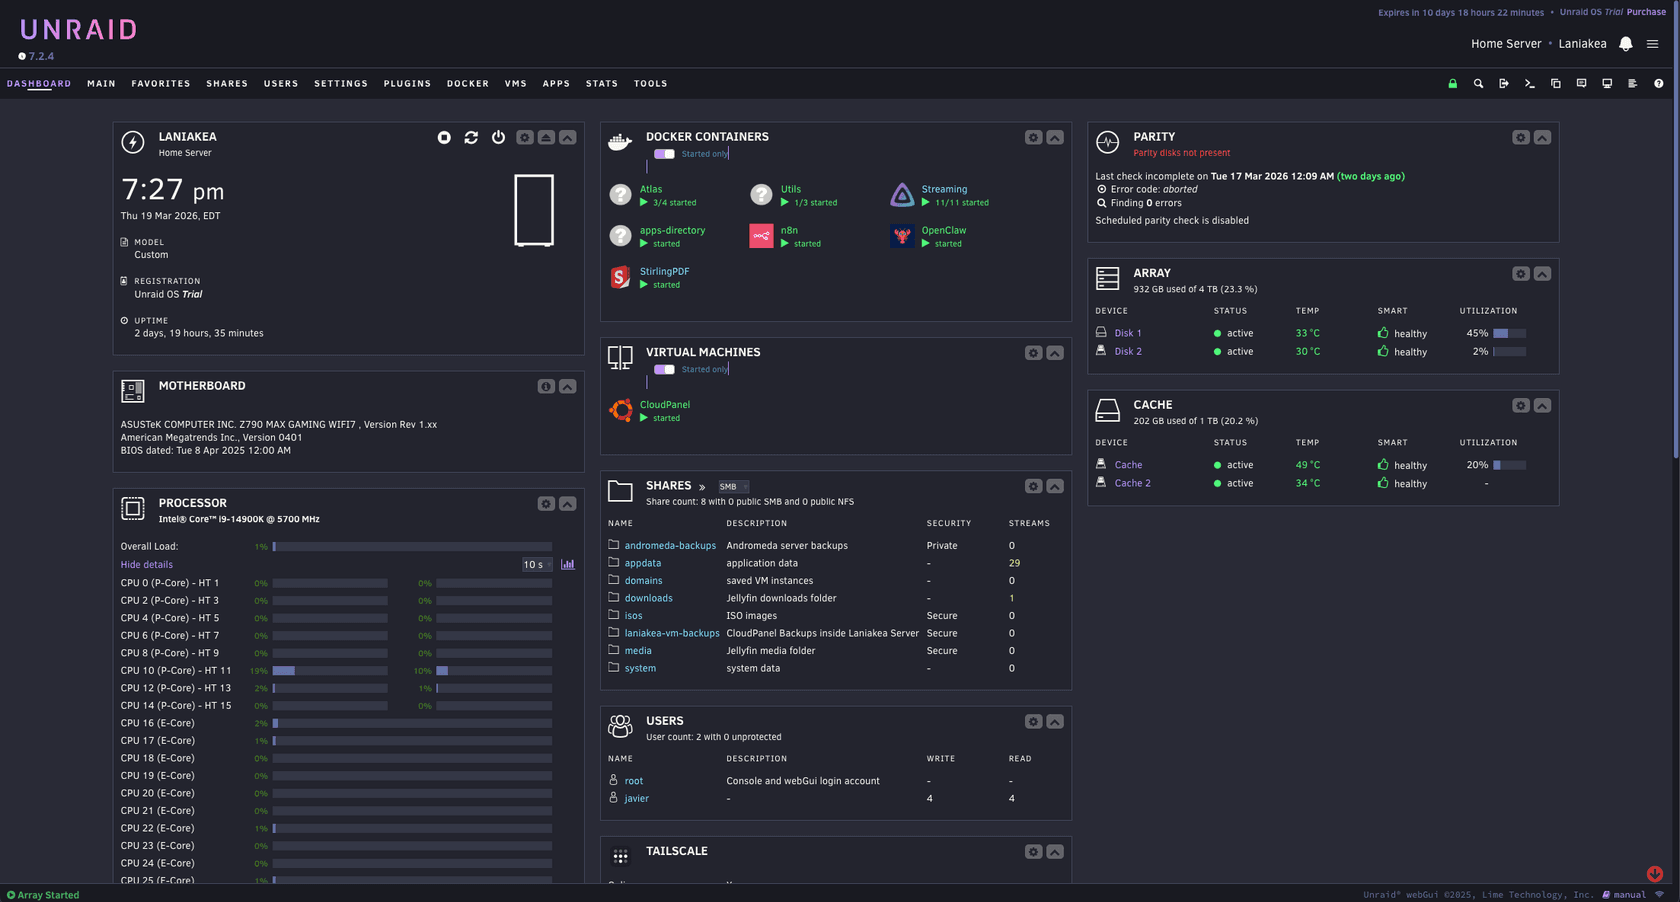Image resolution: width=1680 pixels, height=902 pixels.
Task: Click the stop array icon in Laniakea panel
Action: (444, 137)
